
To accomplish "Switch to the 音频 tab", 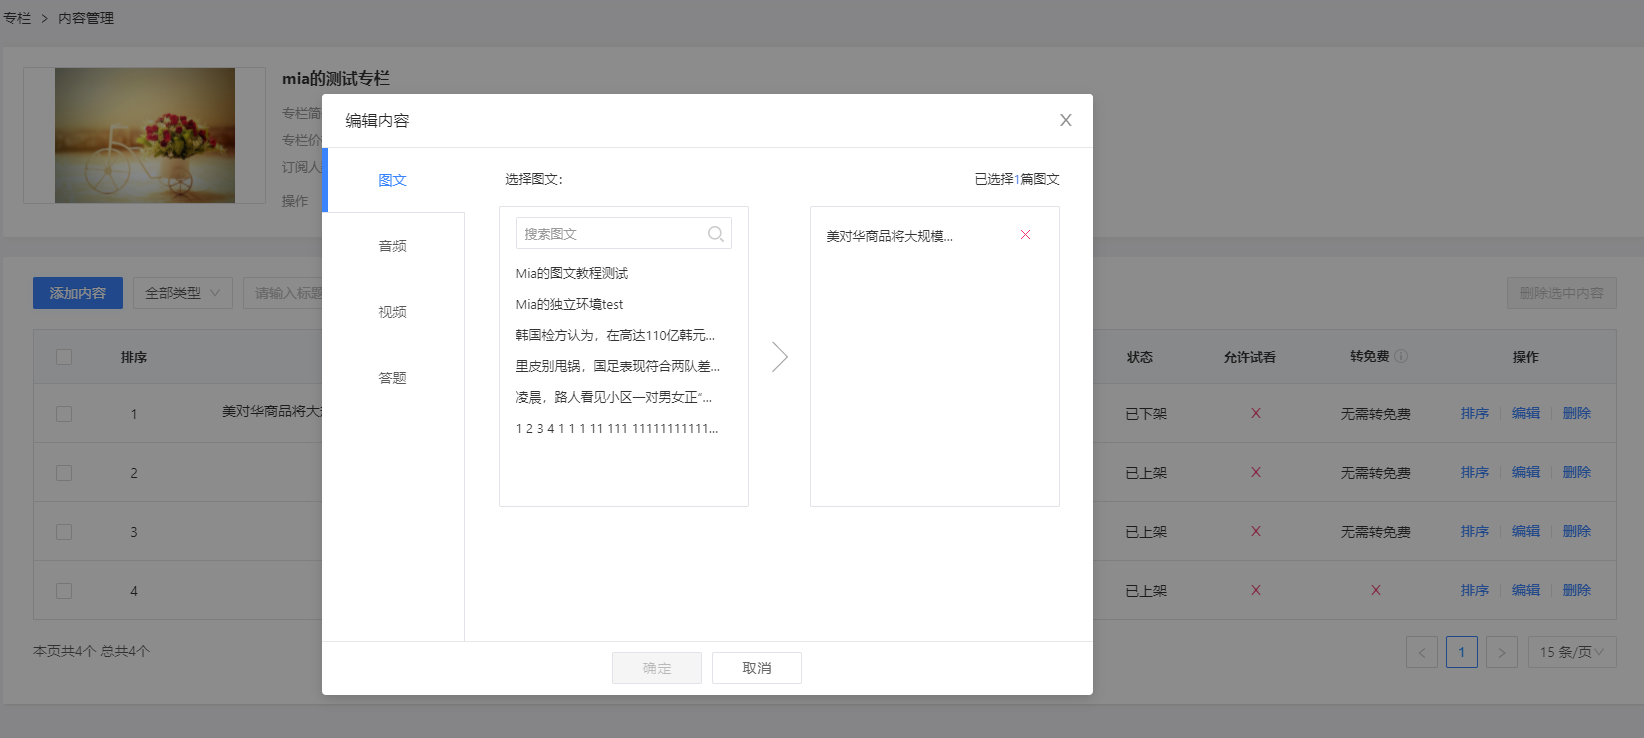I will coord(392,246).
